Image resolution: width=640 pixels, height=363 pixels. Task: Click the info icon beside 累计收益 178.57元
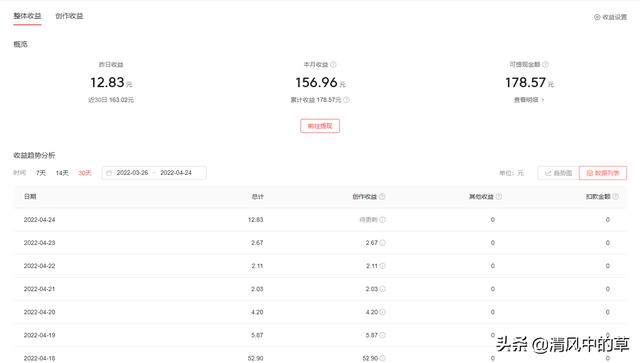346,100
